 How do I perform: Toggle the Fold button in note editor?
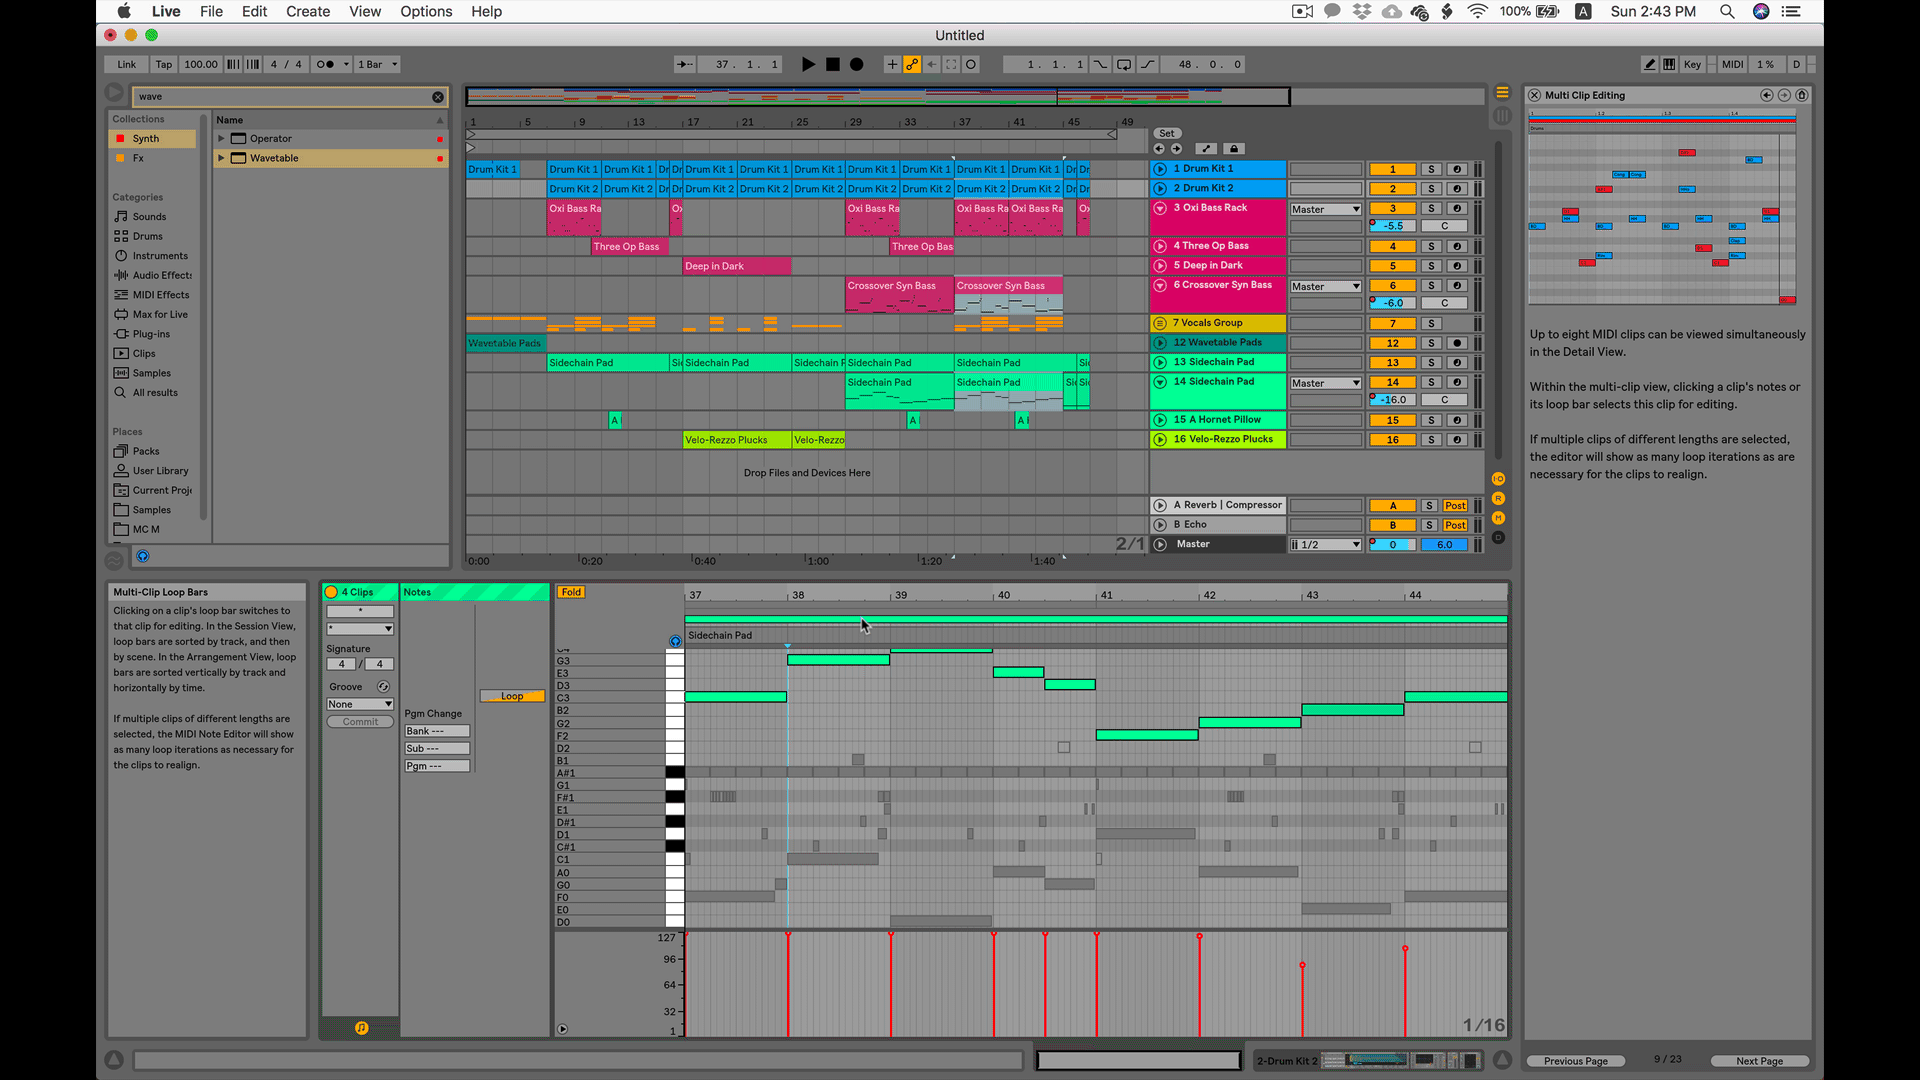click(x=571, y=592)
